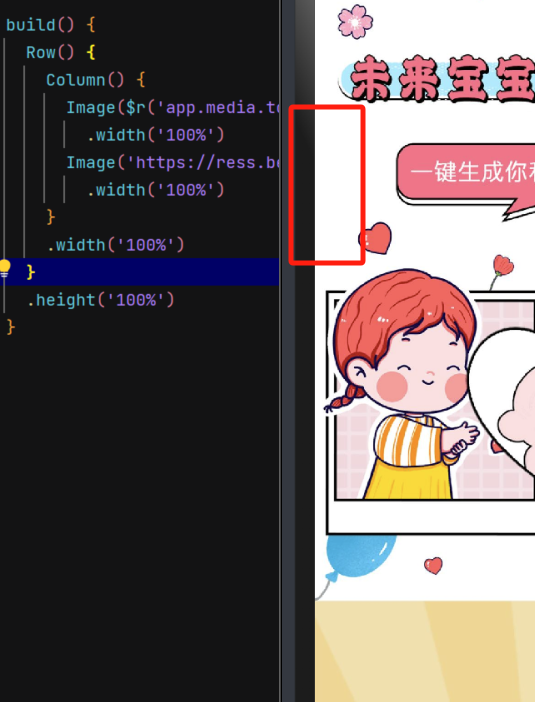Place cursor on the build() line
The width and height of the screenshot is (535, 702).
pos(51,25)
